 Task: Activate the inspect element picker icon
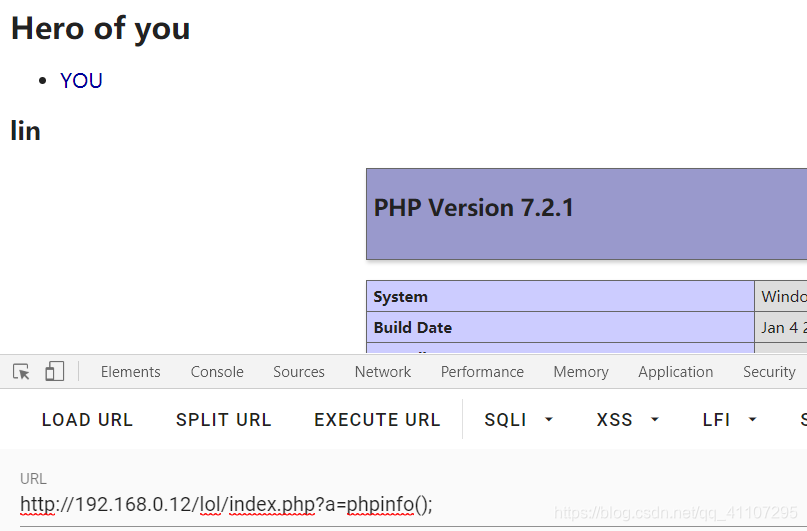(x=22, y=371)
